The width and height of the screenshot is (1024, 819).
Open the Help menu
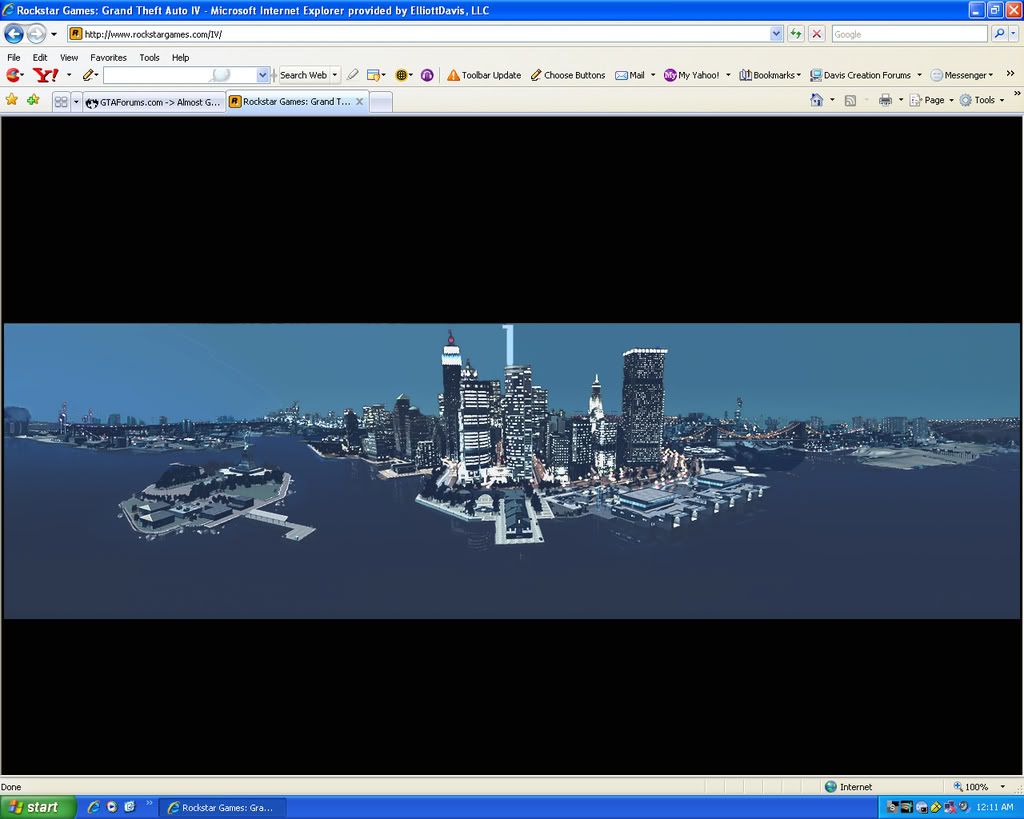click(180, 57)
